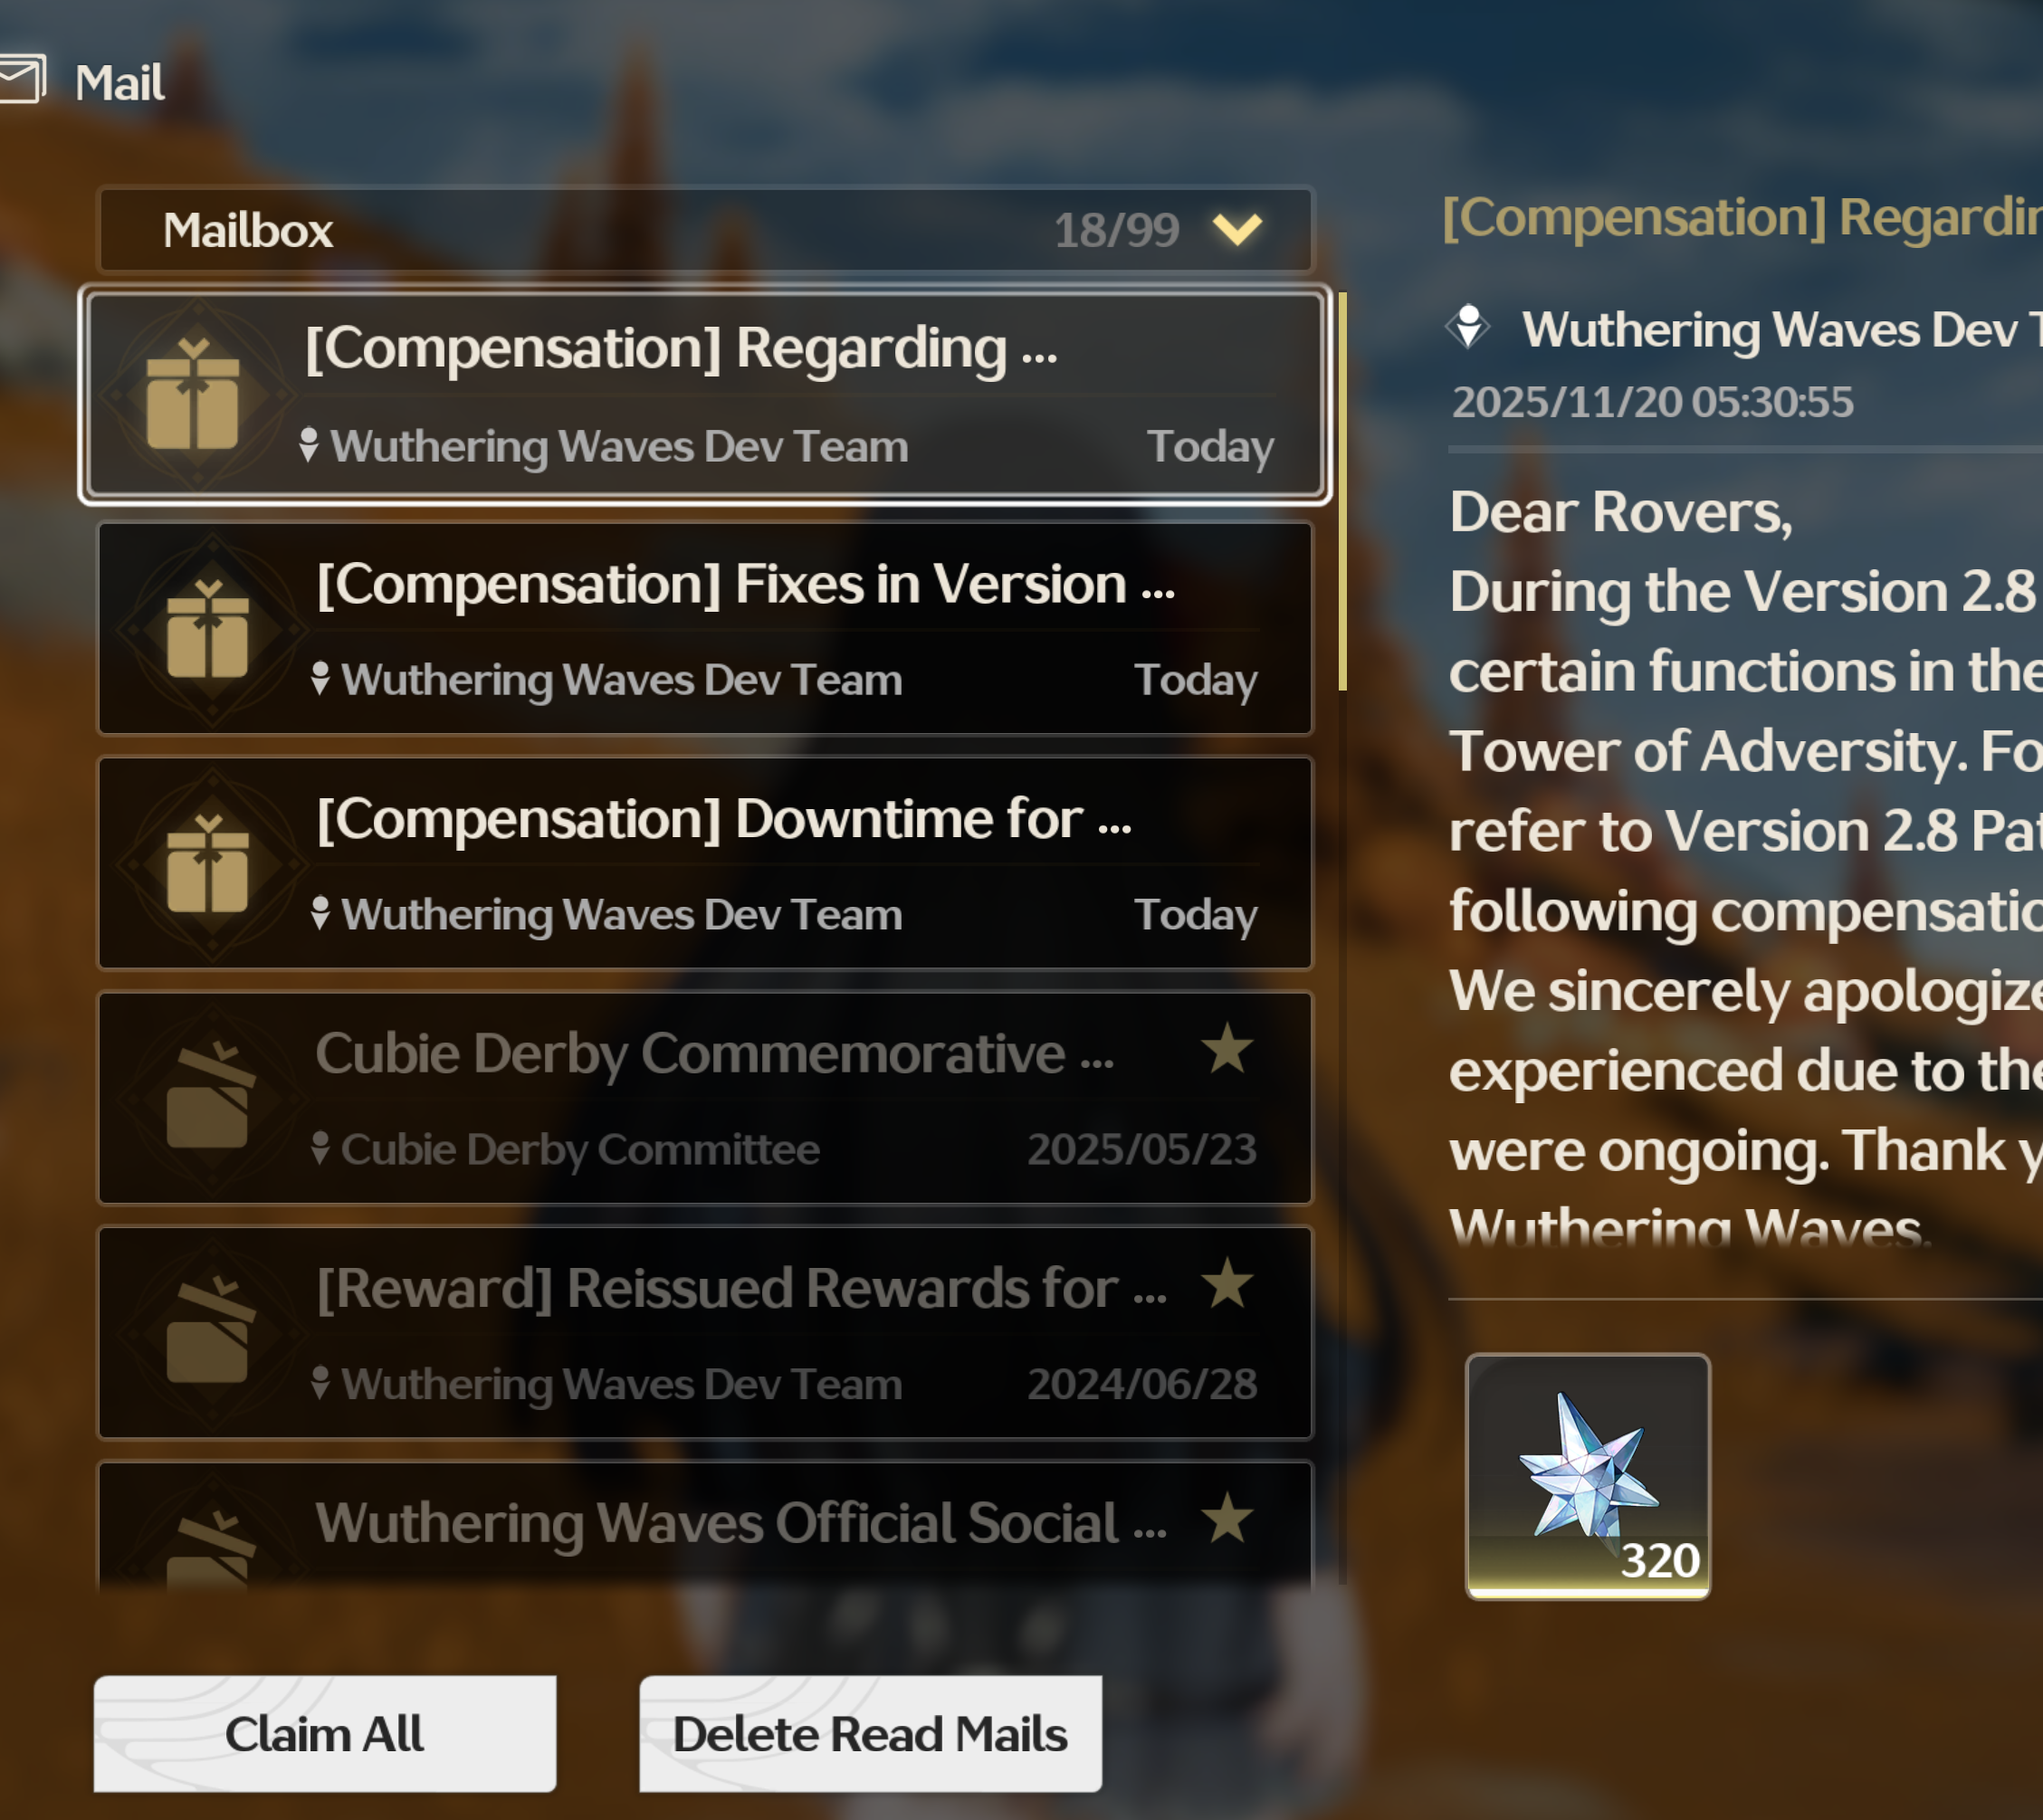Open Compensation Downtime mail
The width and height of the screenshot is (2043, 1820).
705,863
